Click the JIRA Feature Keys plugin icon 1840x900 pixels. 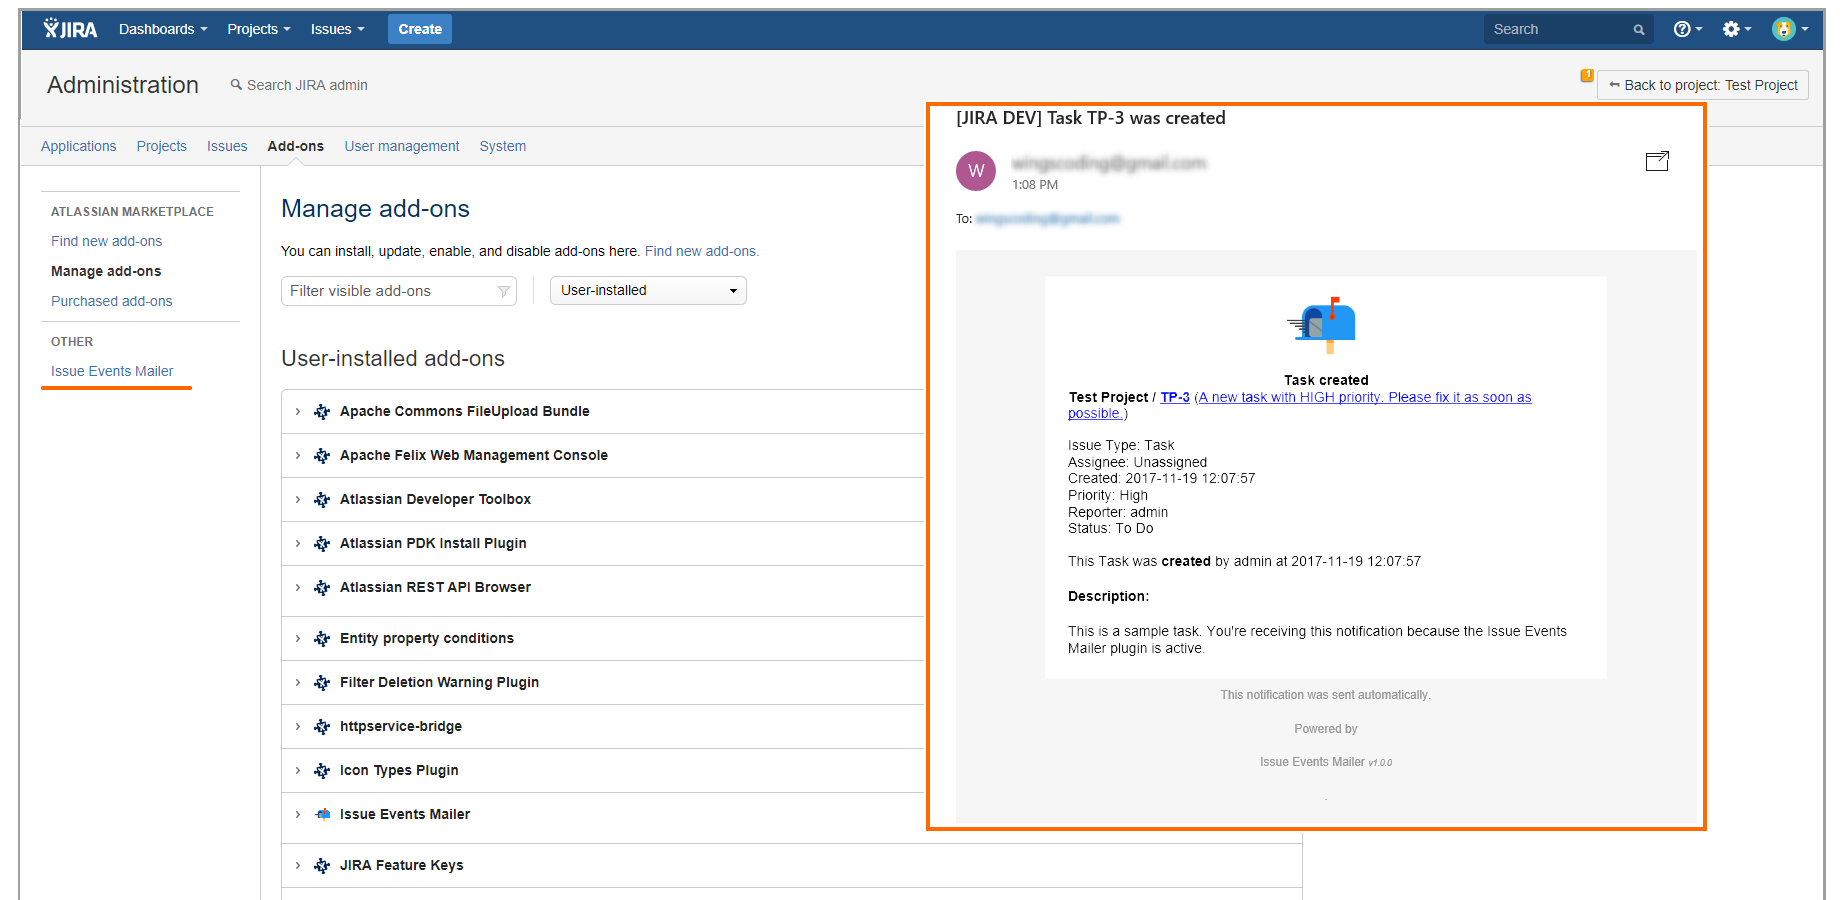(322, 865)
